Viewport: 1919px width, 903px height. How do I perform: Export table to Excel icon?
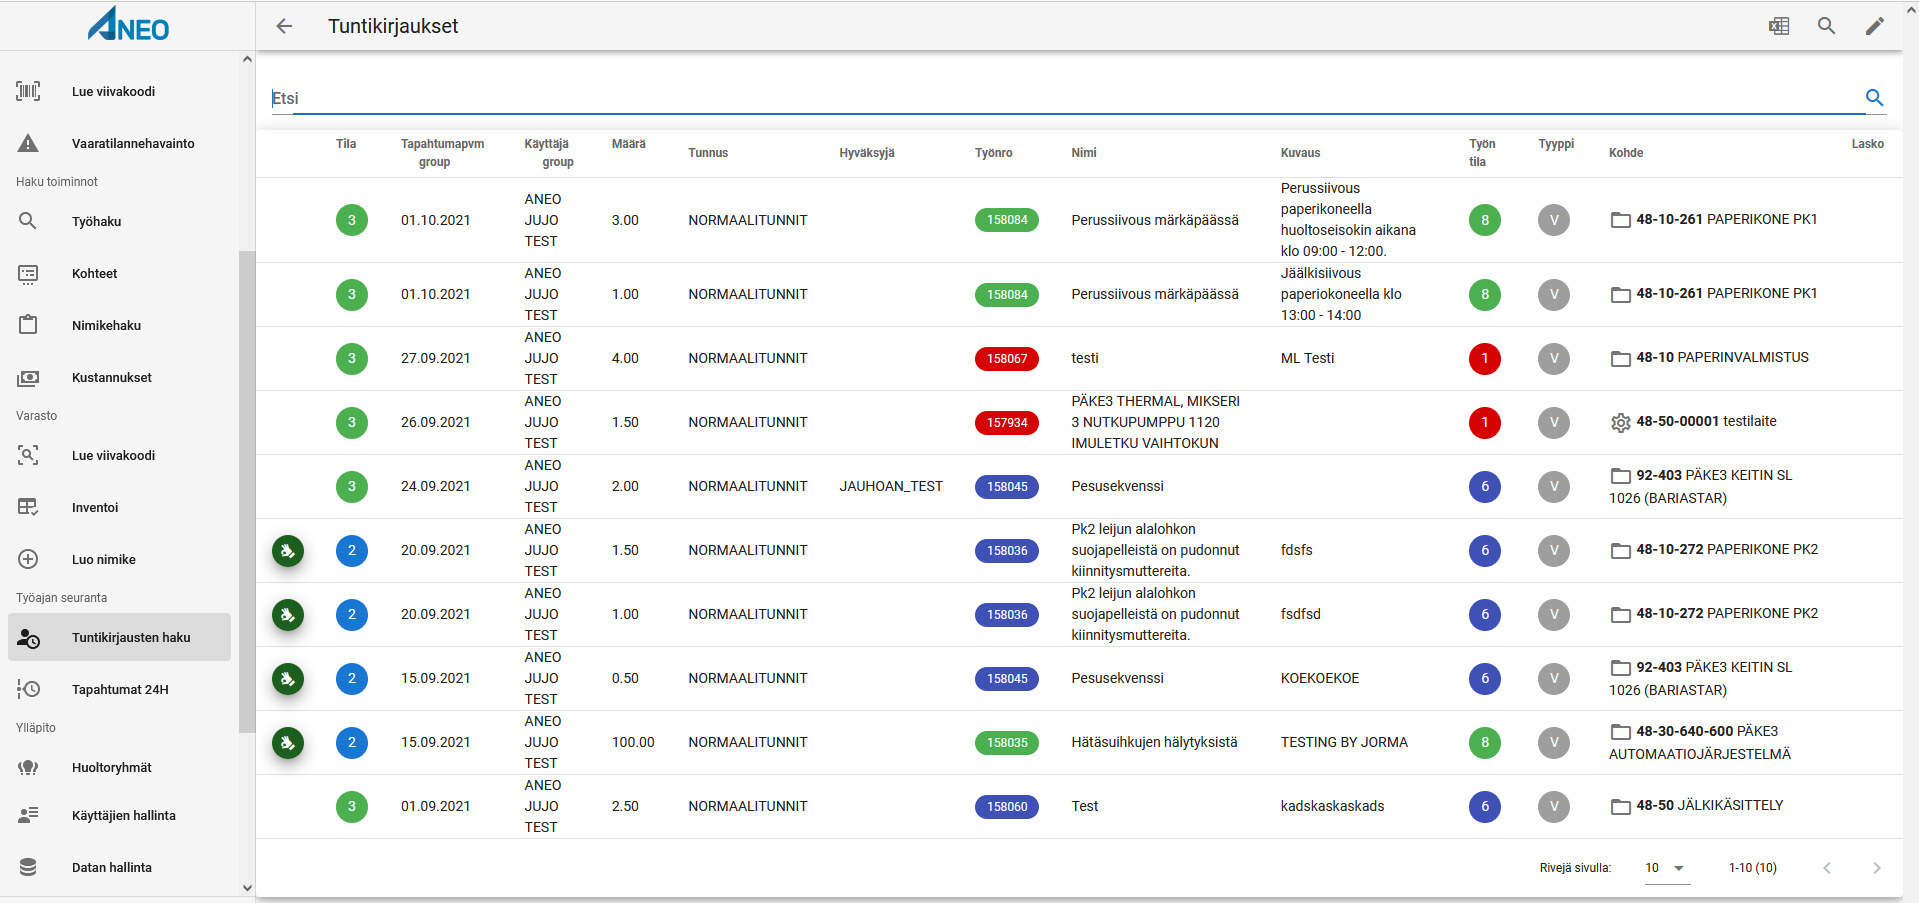click(1779, 26)
